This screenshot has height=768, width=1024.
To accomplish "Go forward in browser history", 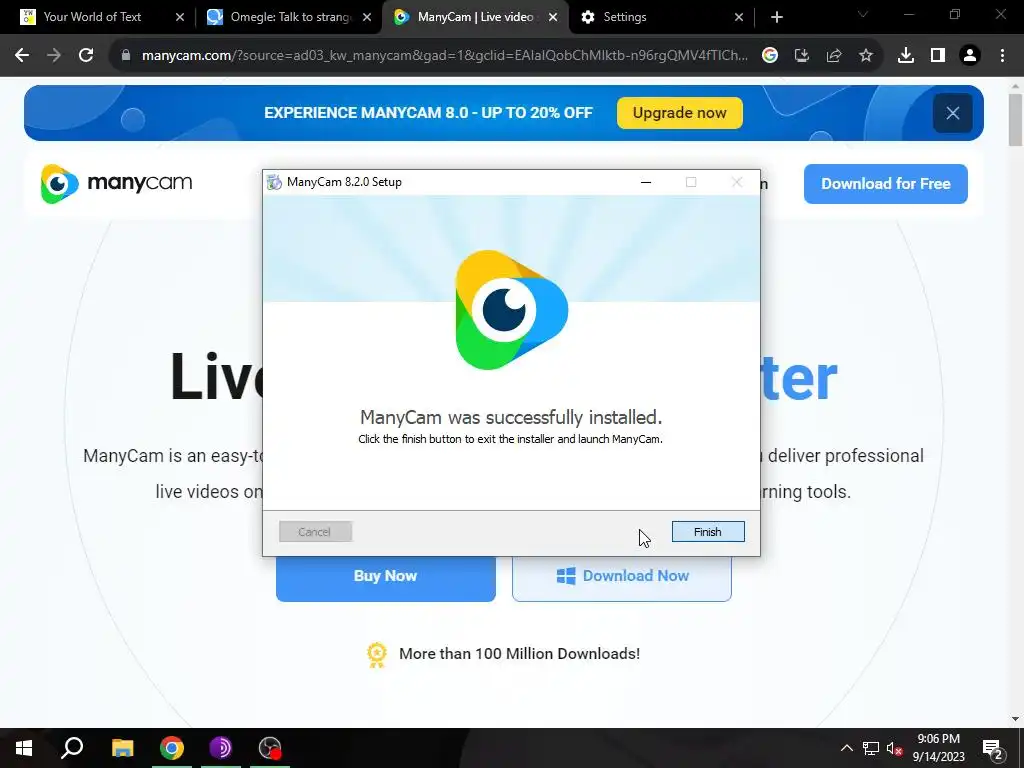I will tap(54, 56).
